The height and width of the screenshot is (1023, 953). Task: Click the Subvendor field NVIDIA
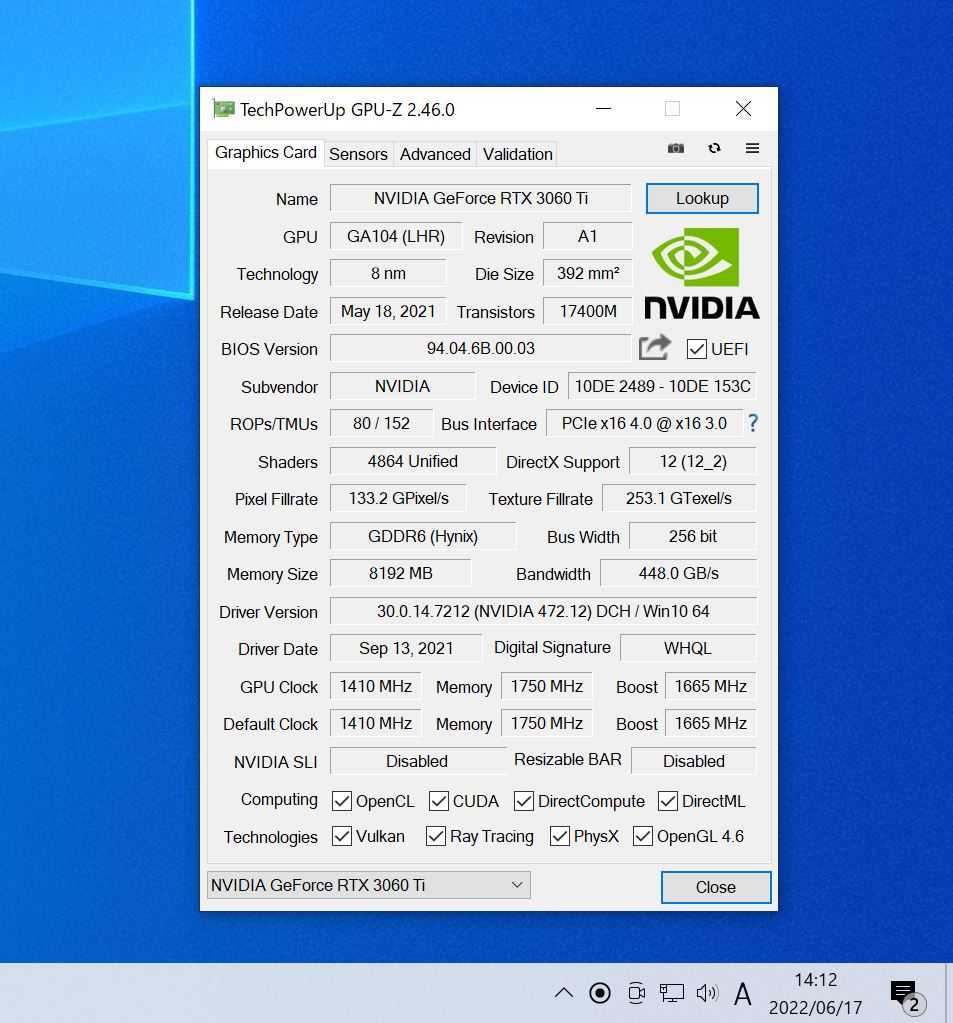pyautogui.click(x=402, y=386)
